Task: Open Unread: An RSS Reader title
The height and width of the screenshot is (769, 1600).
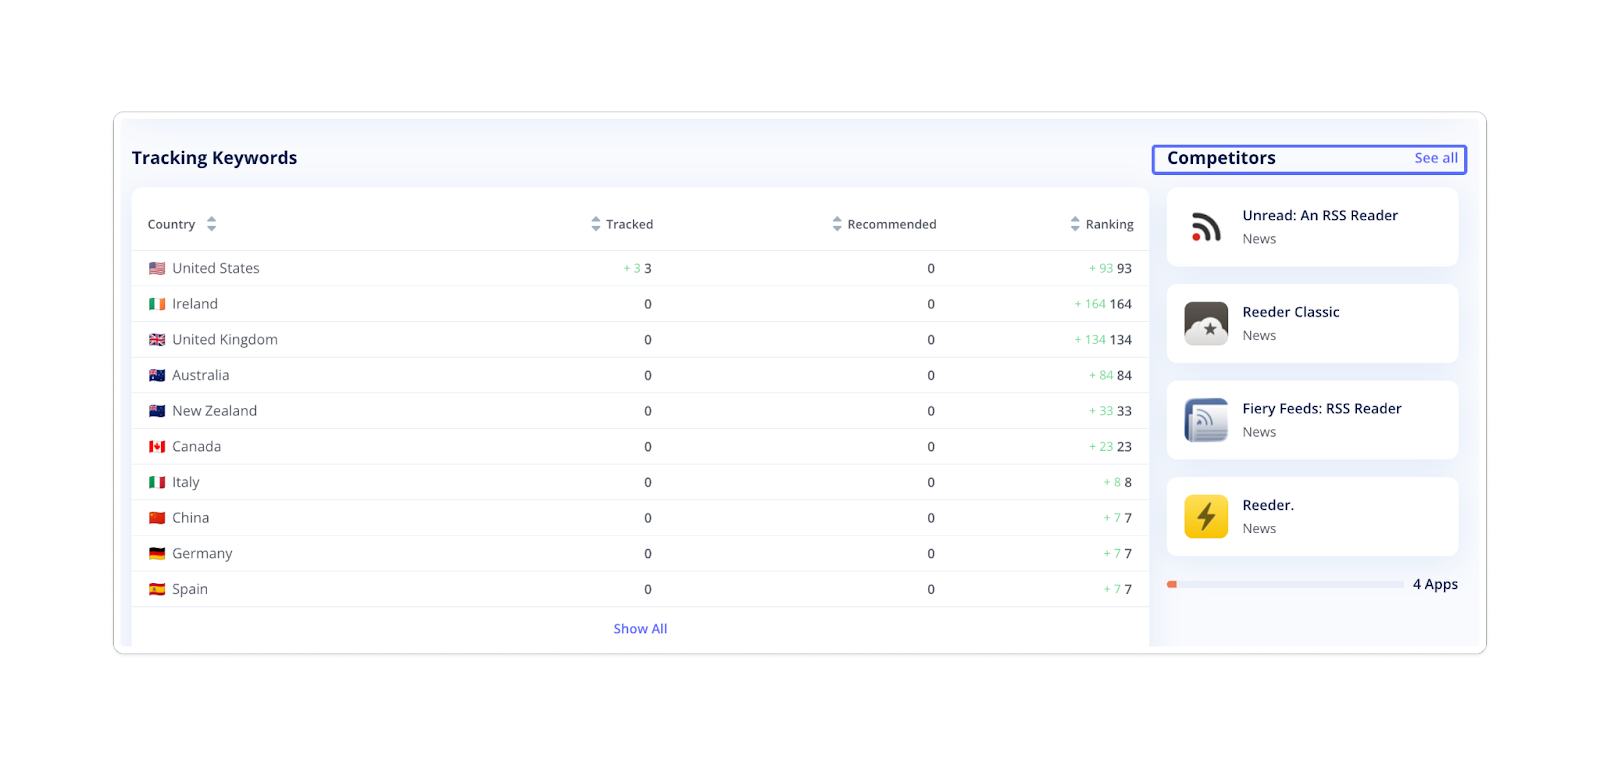Action: pyautogui.click(x=1320, y=215)
